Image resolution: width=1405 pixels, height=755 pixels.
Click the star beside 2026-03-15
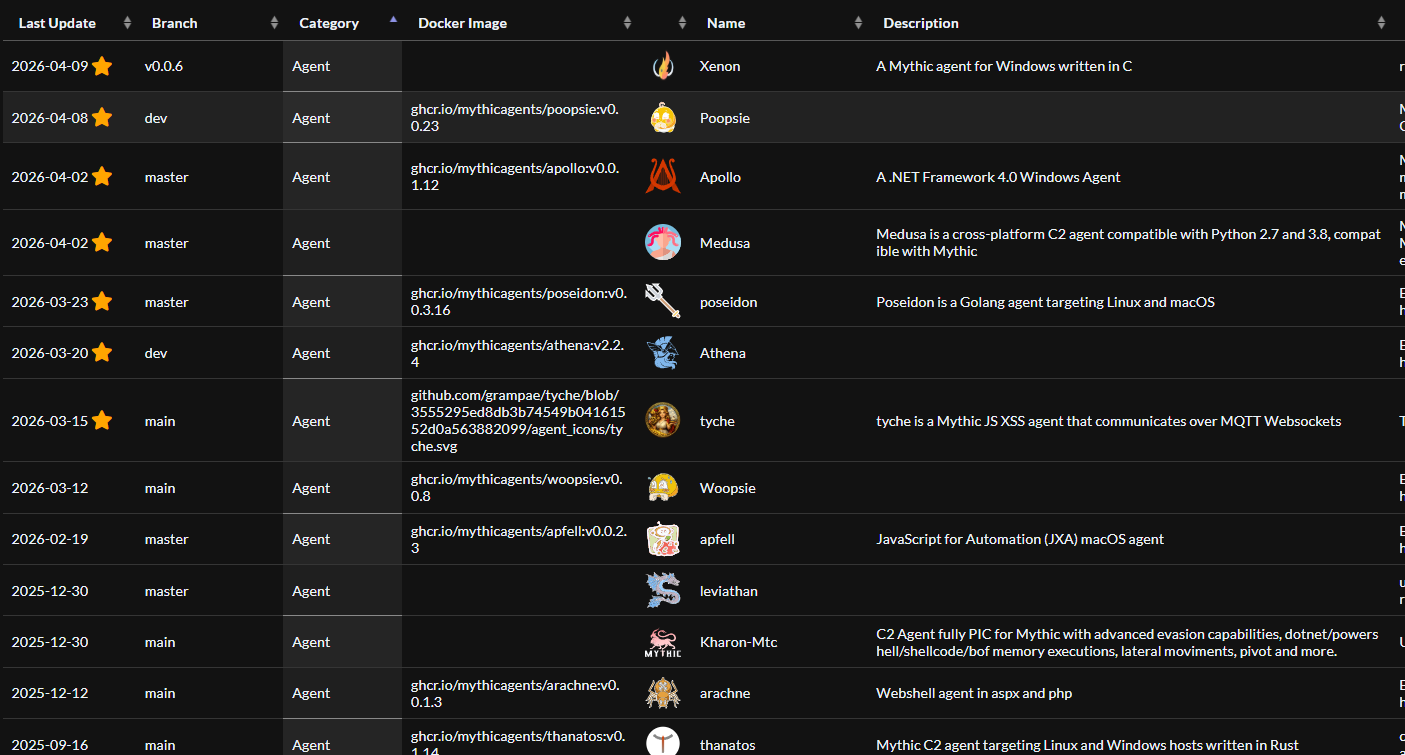pos(102,420)
